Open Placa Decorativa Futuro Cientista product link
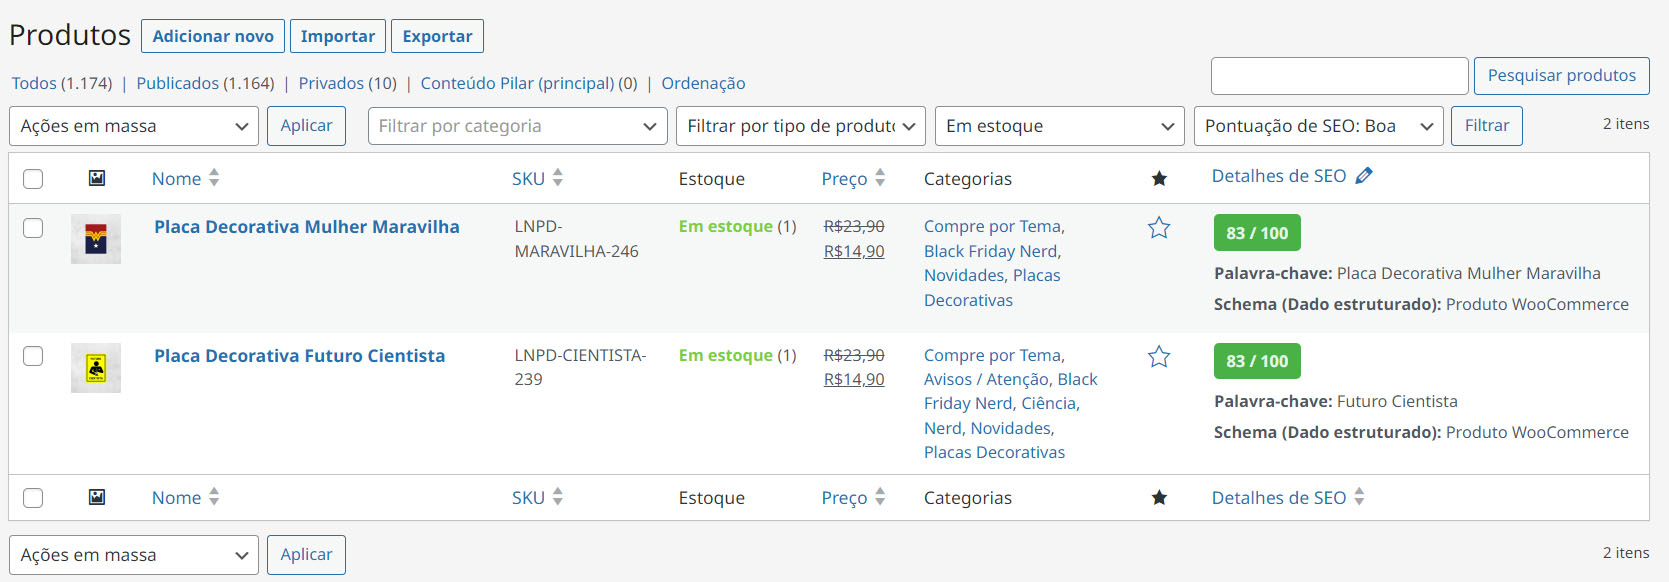The height and width of the screenshot is (582, 1669). 300,356
